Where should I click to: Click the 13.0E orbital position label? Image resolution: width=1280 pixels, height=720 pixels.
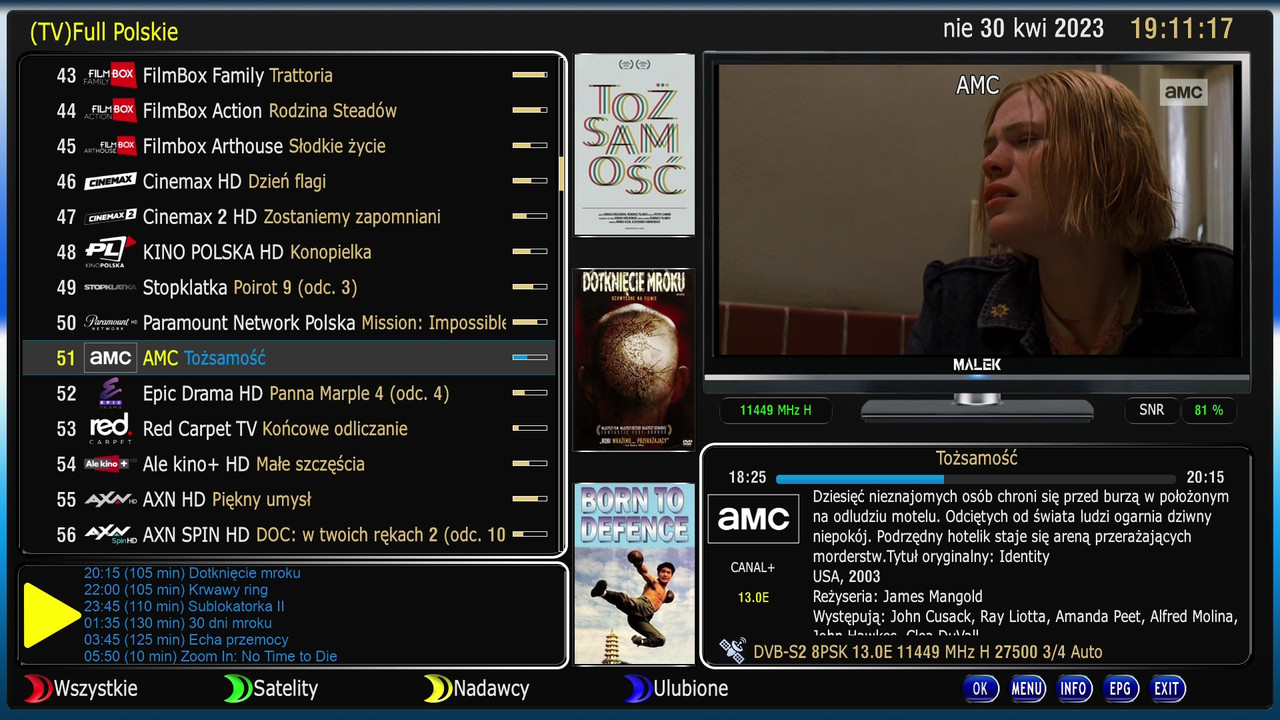tap(753, 597)
